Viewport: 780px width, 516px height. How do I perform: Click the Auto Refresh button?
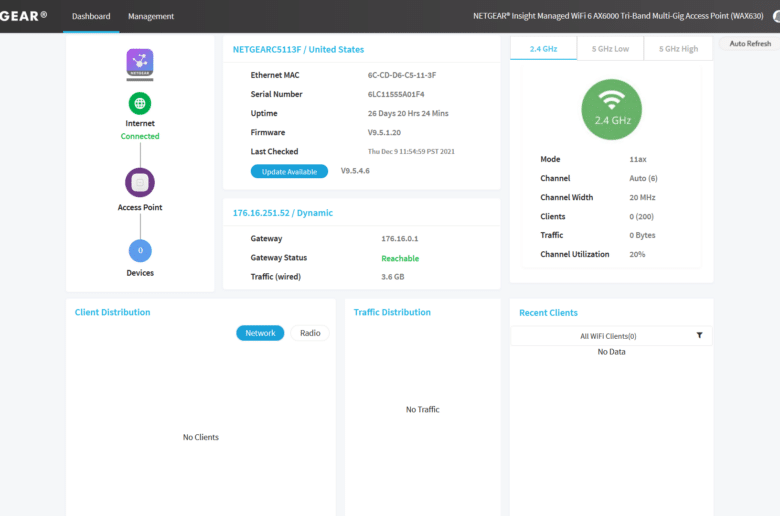(x=750, y=44)
